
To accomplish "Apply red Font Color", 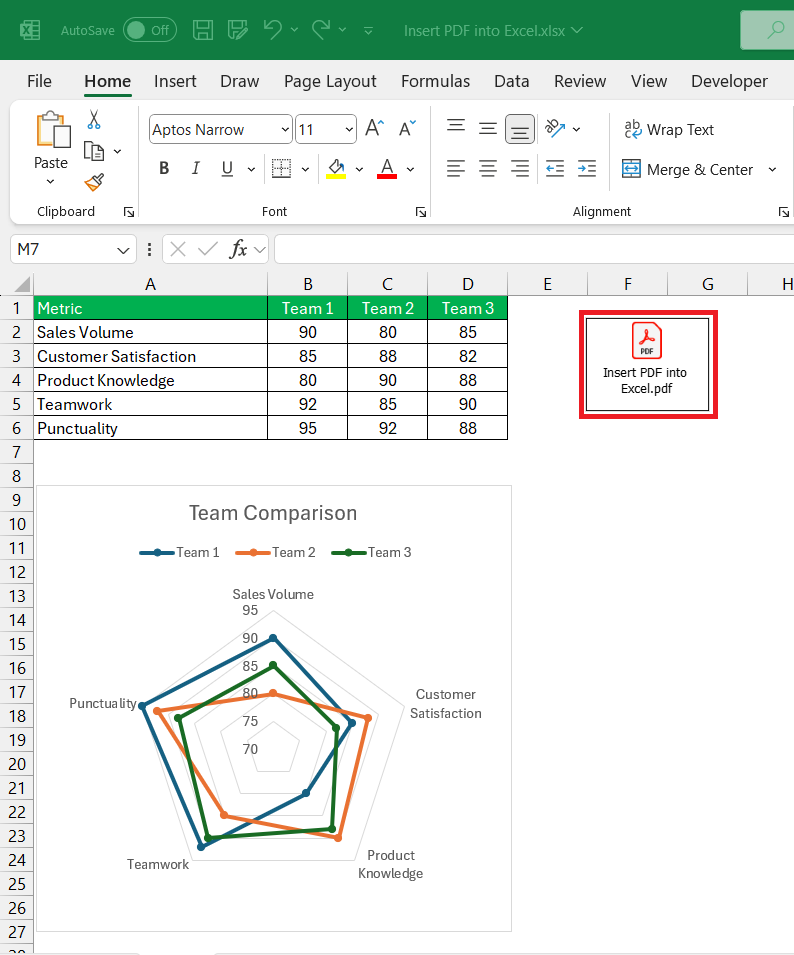I will click(x=387, y=169).
